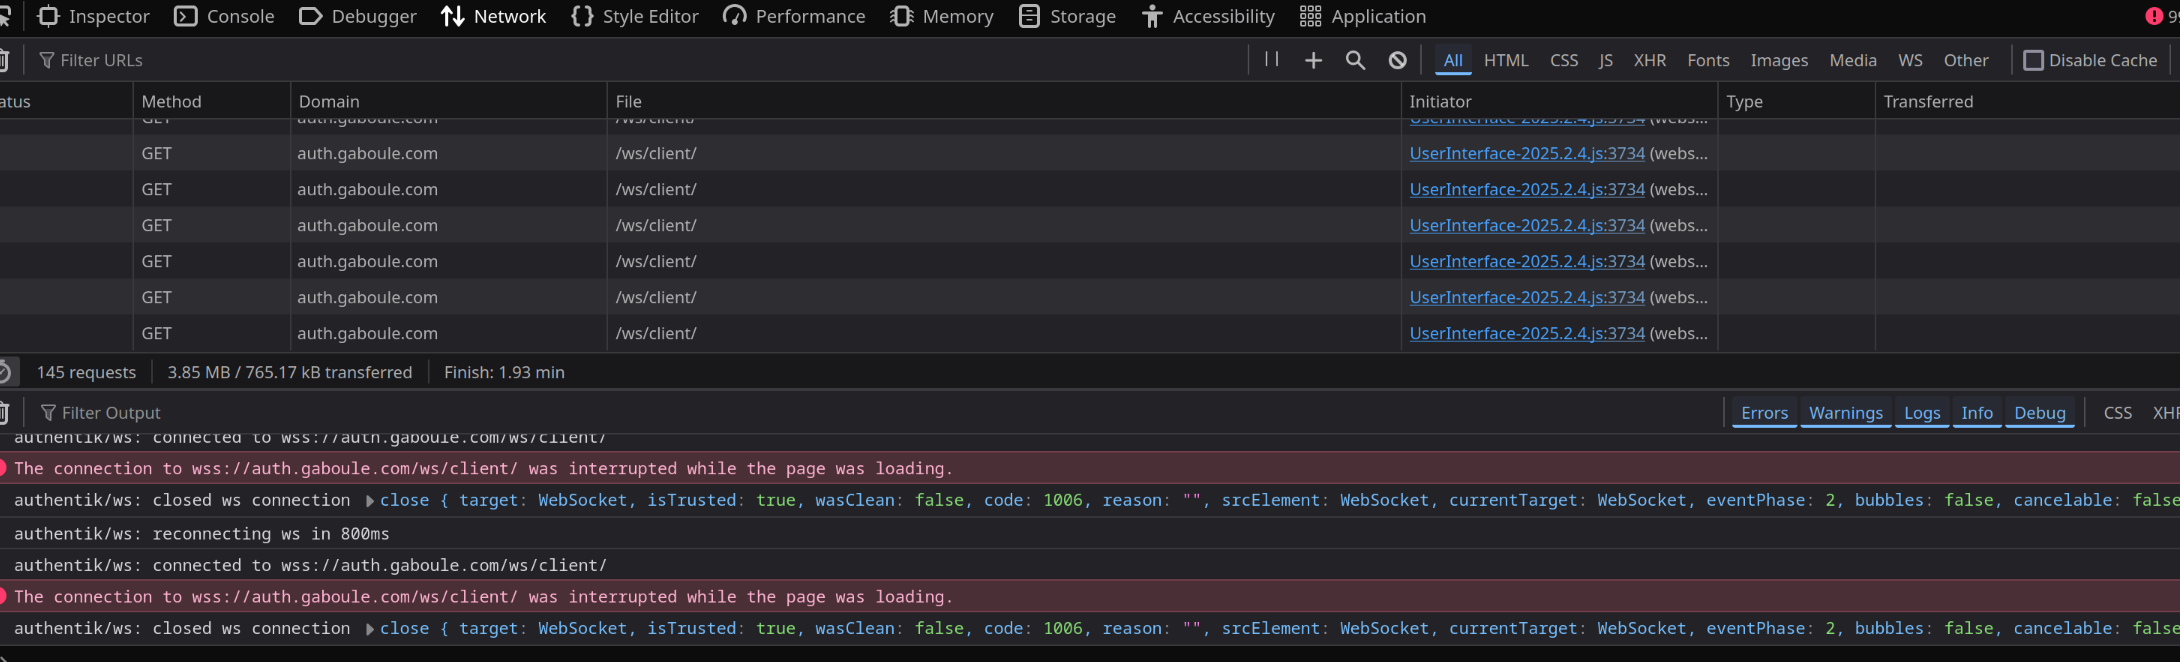Sort by the Transferred column header
The width and height of the screenshot is (2180, 662).
click(1928, 102)
